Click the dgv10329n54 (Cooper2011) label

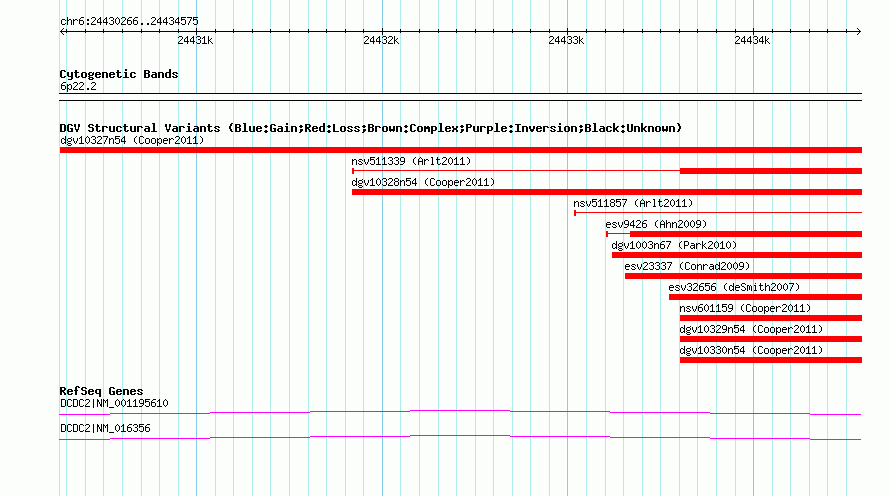click(x=751, y=329)
